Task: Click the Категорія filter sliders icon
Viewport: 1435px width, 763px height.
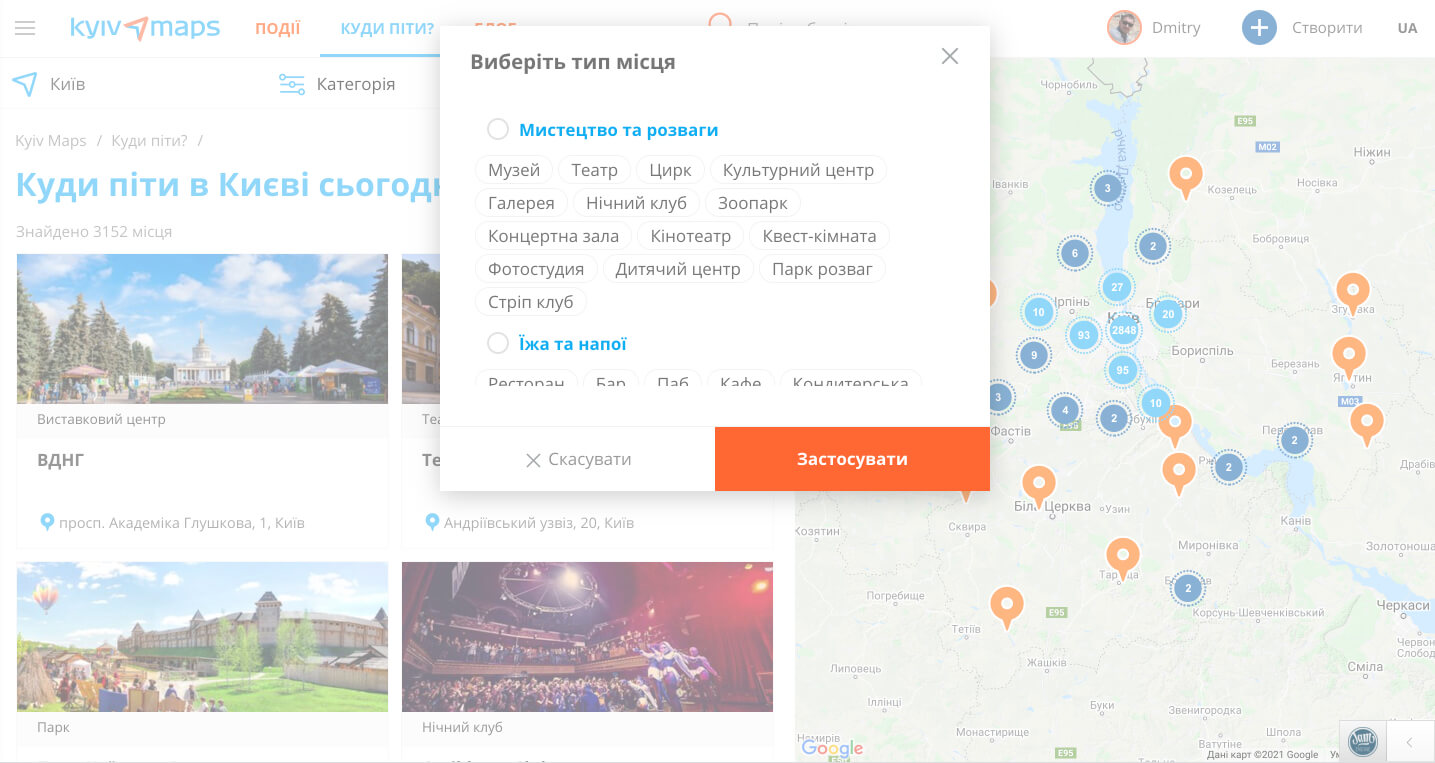Action: (x=292, y=84)
